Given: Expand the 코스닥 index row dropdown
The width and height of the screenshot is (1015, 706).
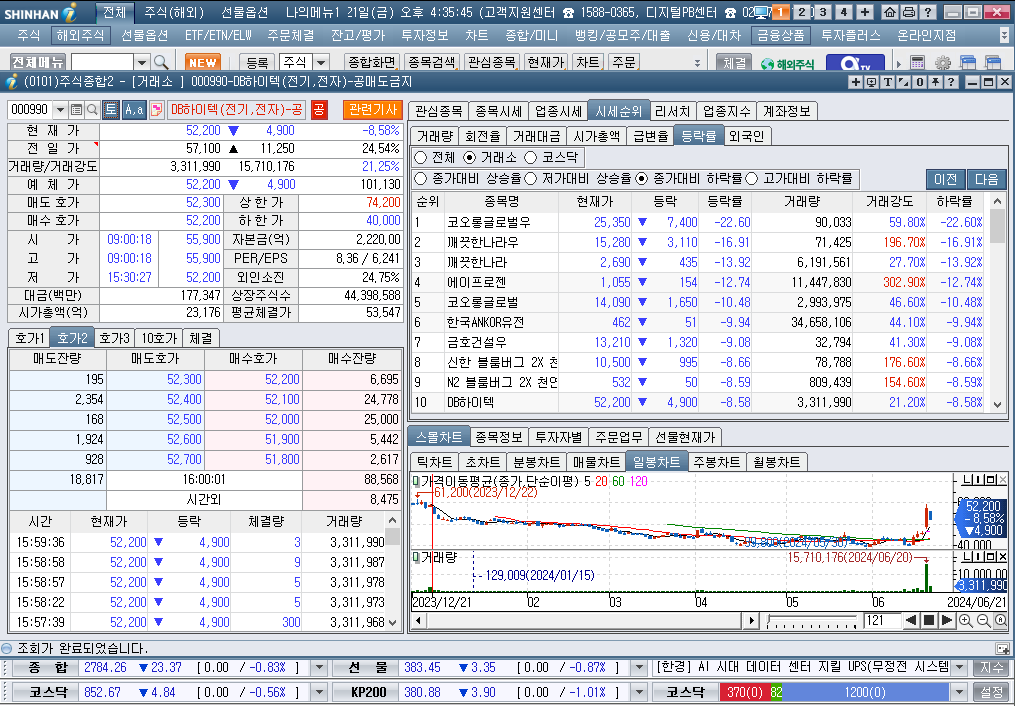Looking at the screenshot, I should 319,692.
